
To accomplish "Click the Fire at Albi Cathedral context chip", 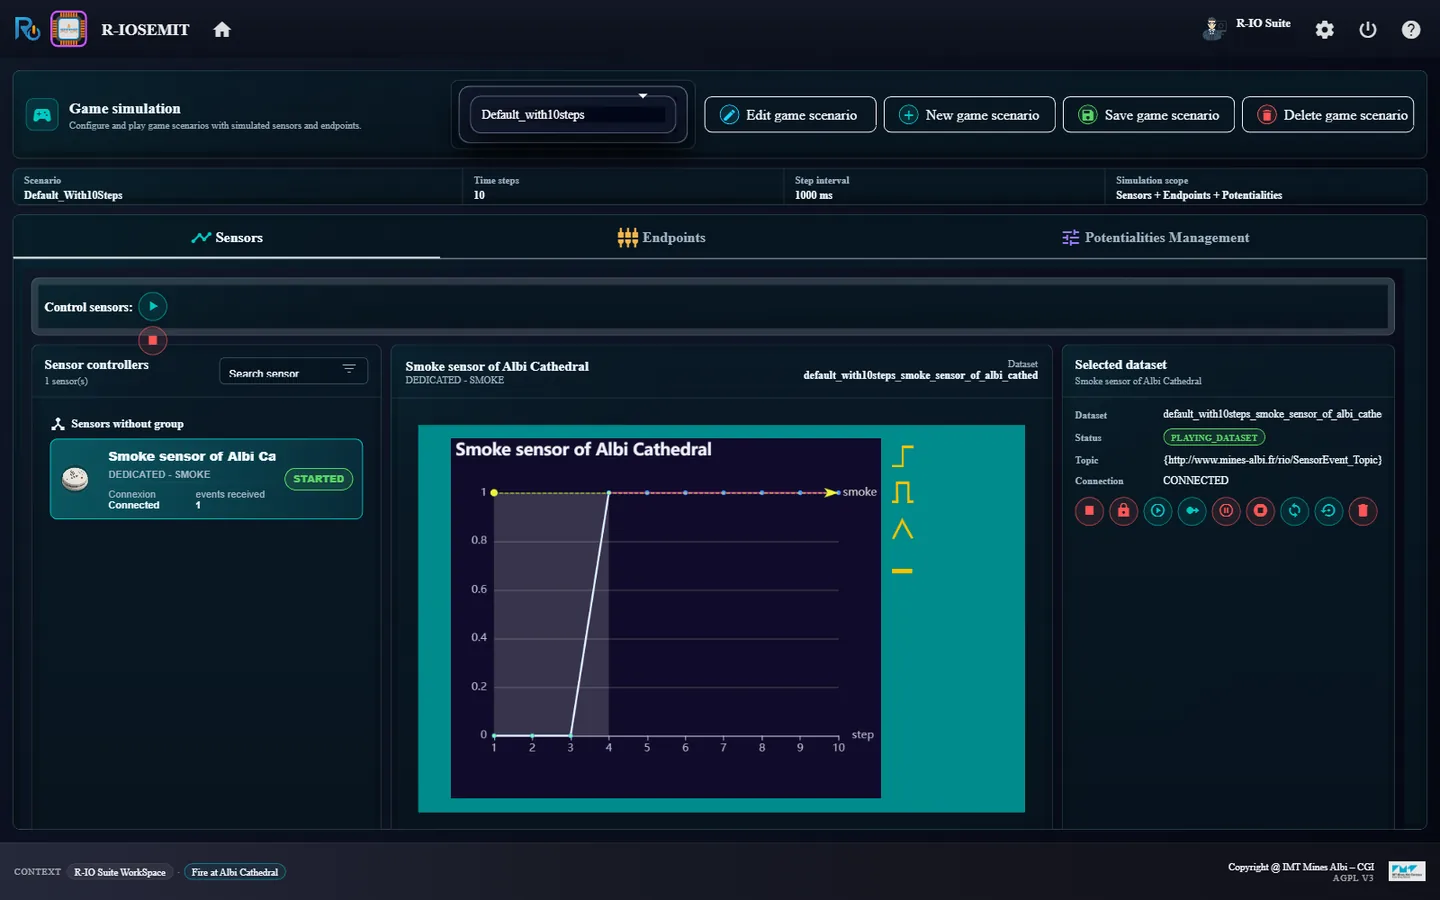I will coord(235,872).
